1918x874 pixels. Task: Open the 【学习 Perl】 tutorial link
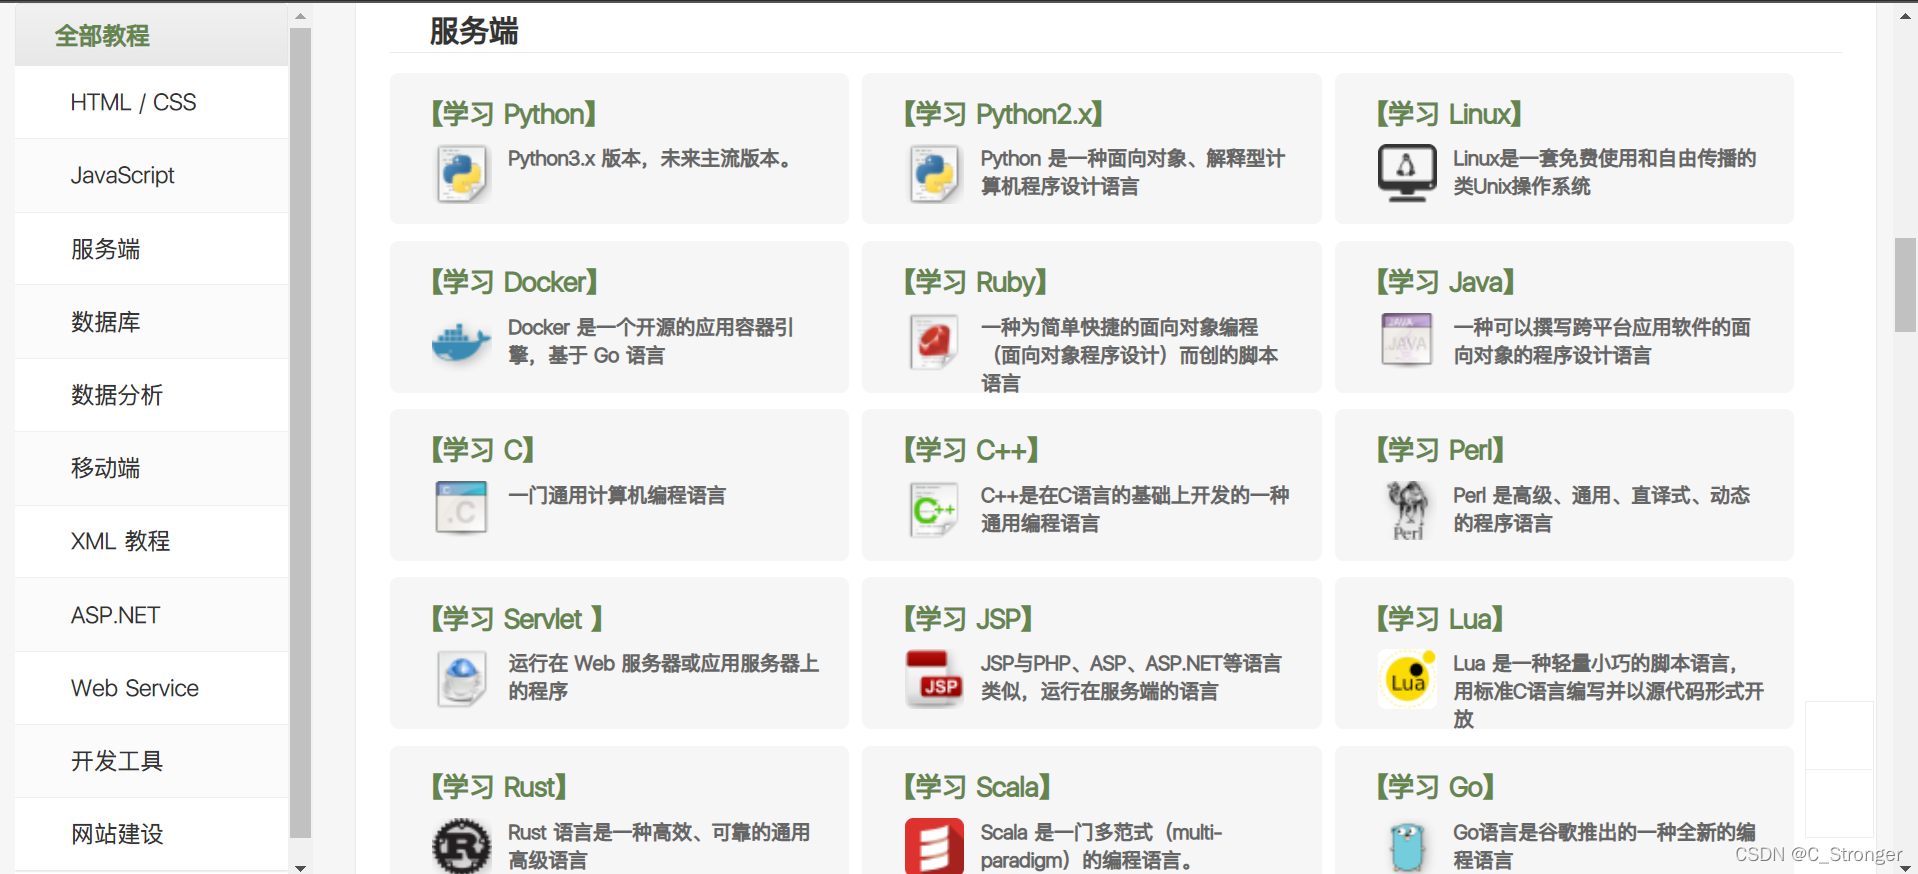pyautogui.click(x=1440, y=450)
